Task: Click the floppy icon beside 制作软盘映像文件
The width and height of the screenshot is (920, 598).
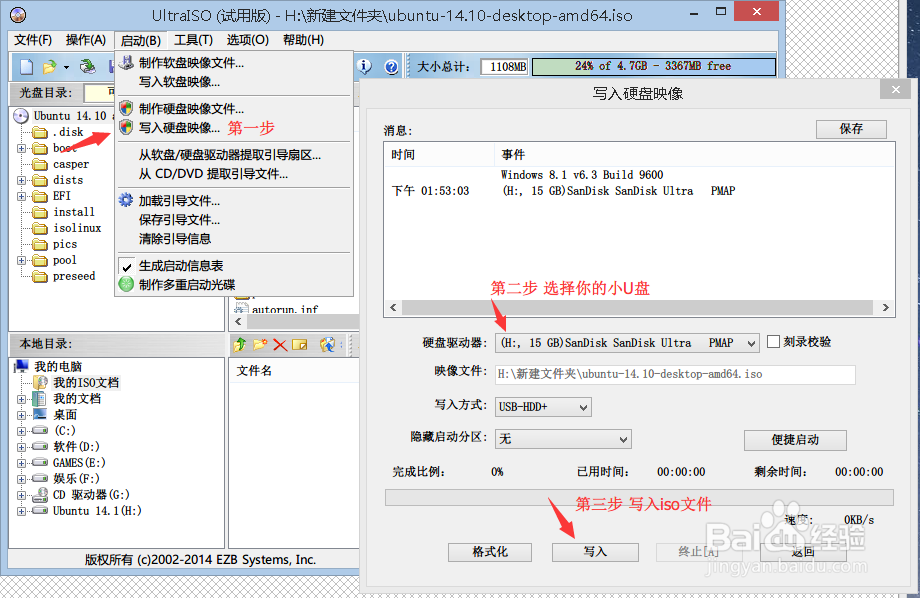Action: coord(126,62)
